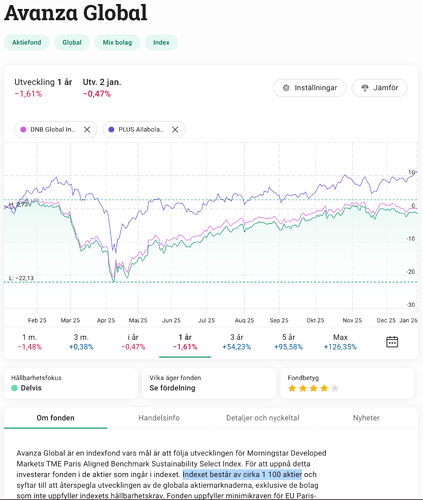Click highlighted text 'Indexet består av cirka 1 100 aktier'
423x500 pixels.
point(242,474)
